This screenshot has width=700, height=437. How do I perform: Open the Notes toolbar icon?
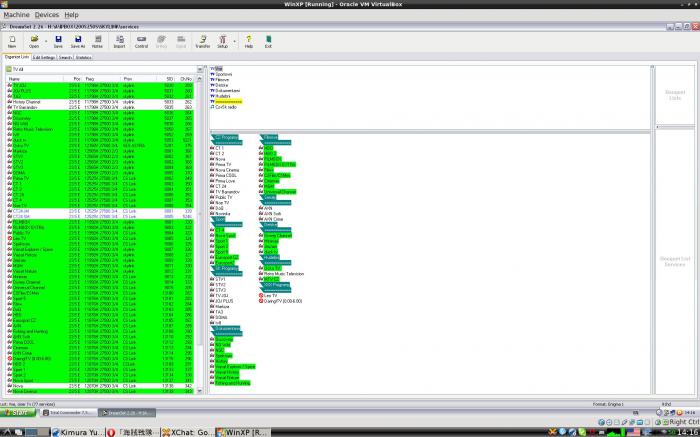[x=97, y=42]
